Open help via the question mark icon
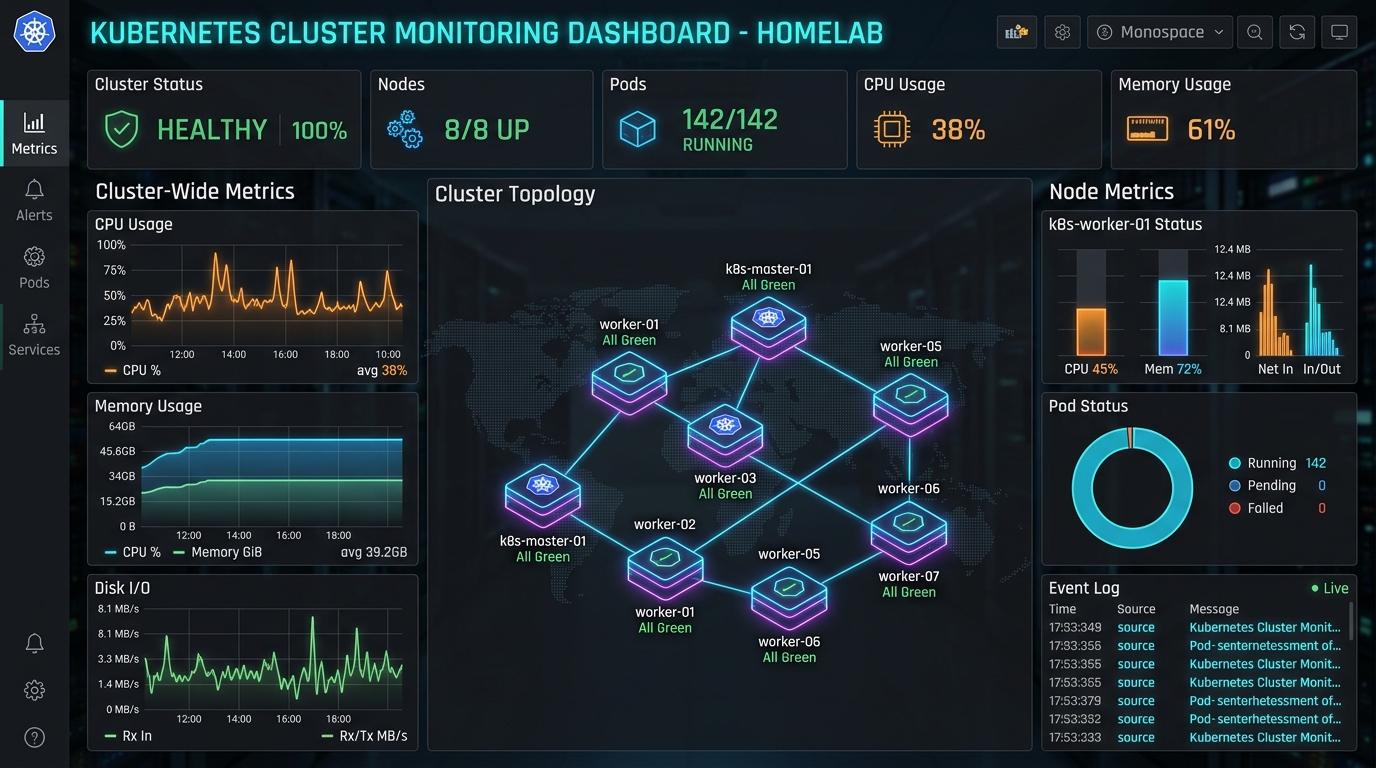Viewport: 1376px width, 768px height. 34,738
